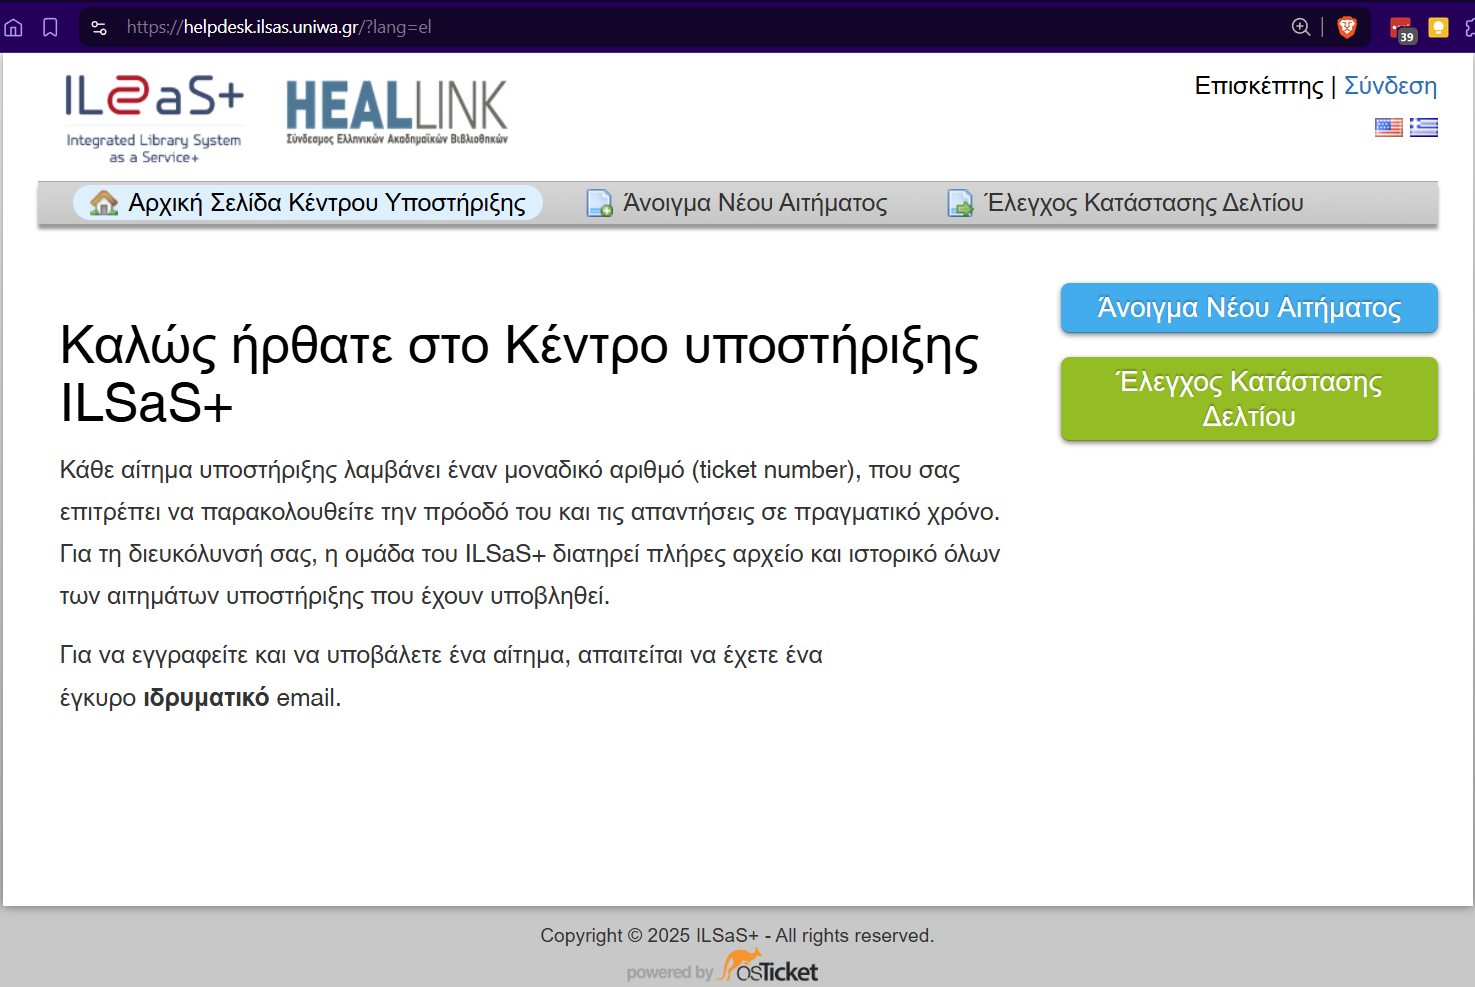Image resolution: width=1475 pixels, height=987 pixels.
Task: Click the ILSaS+ logo image
Action: [x=154, y=118]
